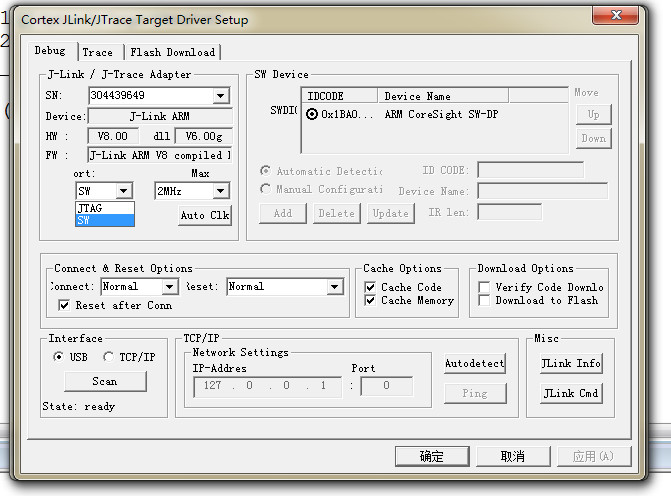This screenshot has height=496, width=671.
Task: Toggle Reset after Connect checkbox
Action: tap(64, 305)
